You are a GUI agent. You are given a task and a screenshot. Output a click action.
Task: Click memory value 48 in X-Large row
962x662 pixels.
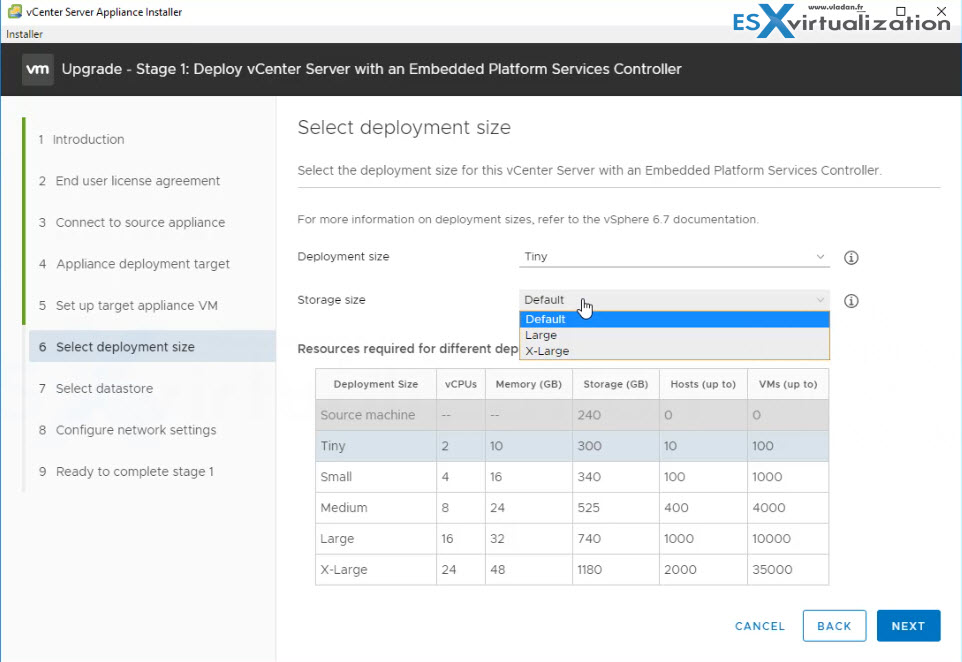(498, 569)
